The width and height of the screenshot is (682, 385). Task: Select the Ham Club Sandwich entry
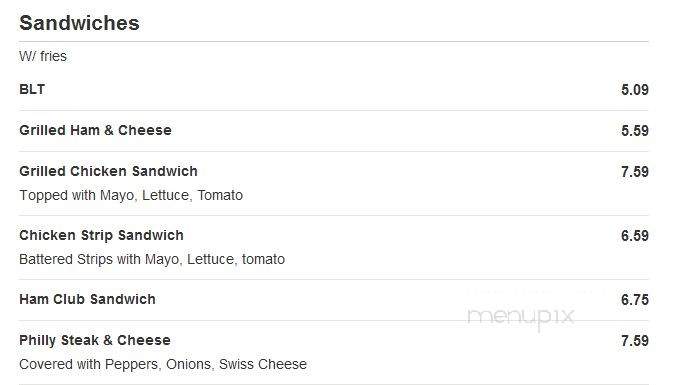pyautogui.click(x=87, y=299)
